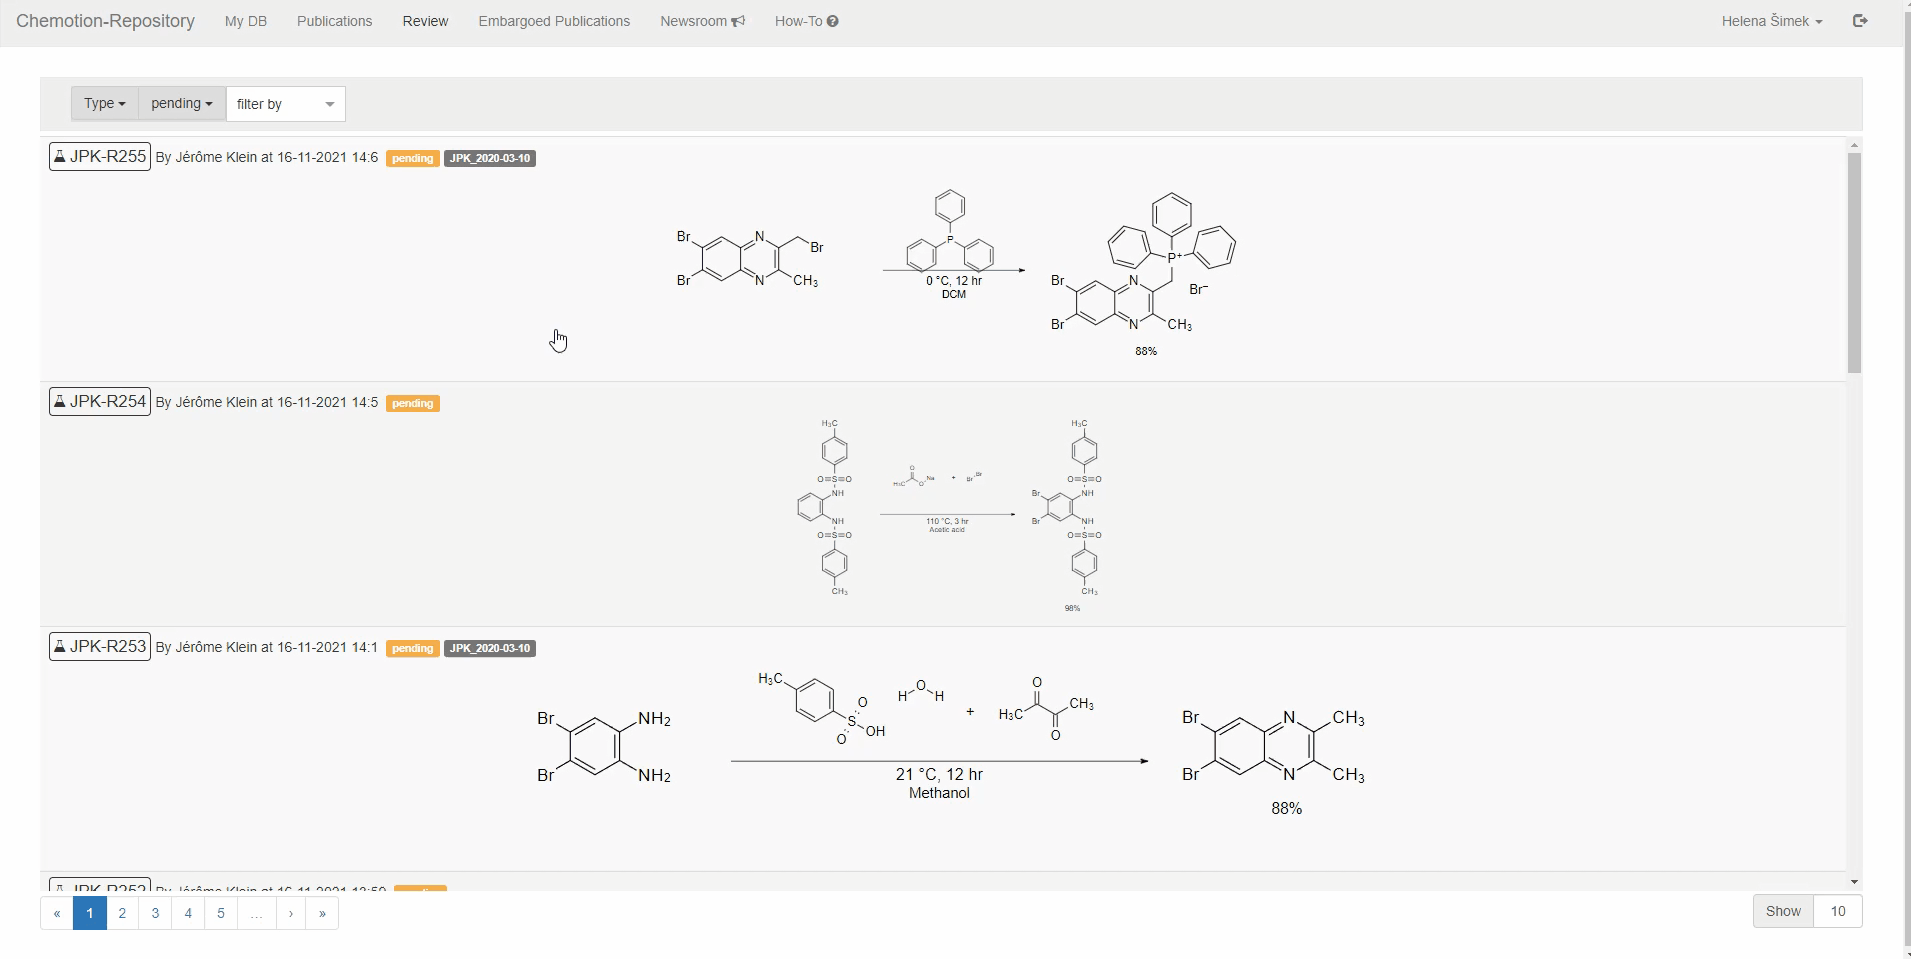1911x959 pixels.
Task: Go to page 3 of results
Action: click(x=155, y=913)
